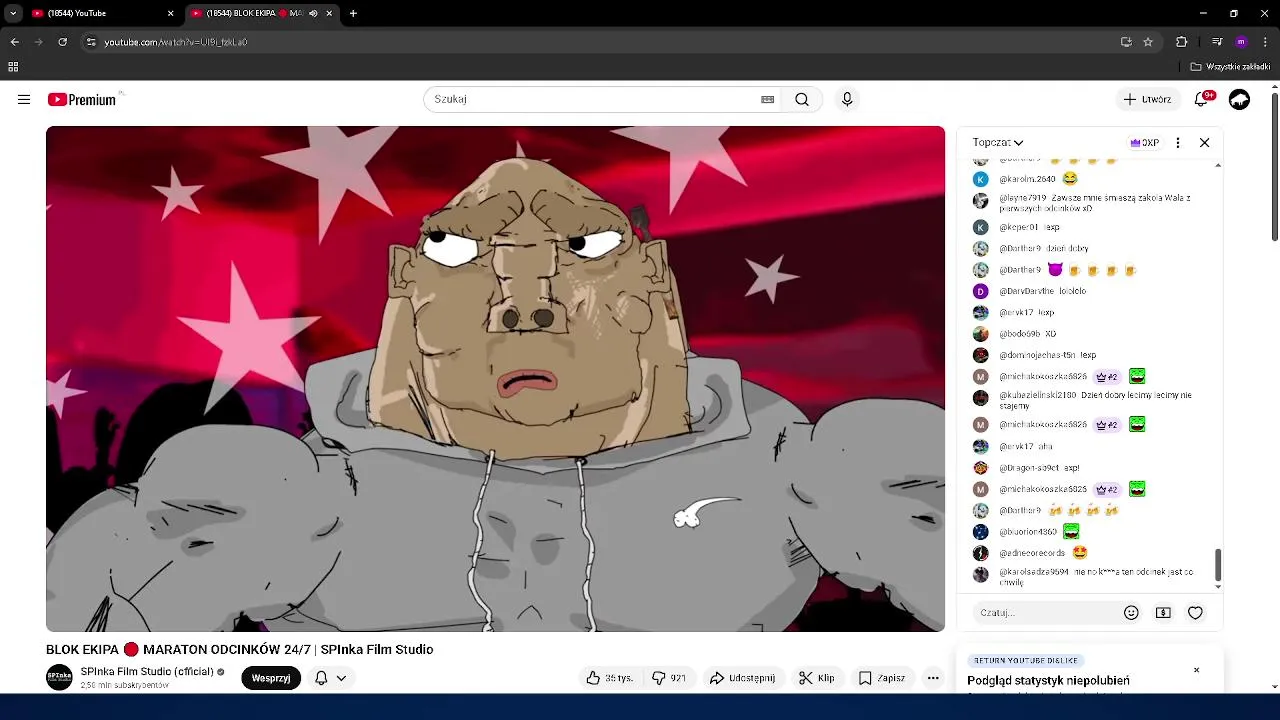The width and height of the screenshot is (1280, 720).
Task: Open the apps grid in bookmarks bar
Action: (x=13, y=67)
